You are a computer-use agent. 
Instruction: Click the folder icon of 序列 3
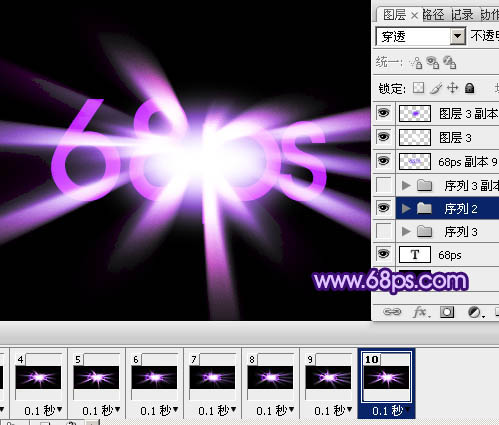coord(425,231)
